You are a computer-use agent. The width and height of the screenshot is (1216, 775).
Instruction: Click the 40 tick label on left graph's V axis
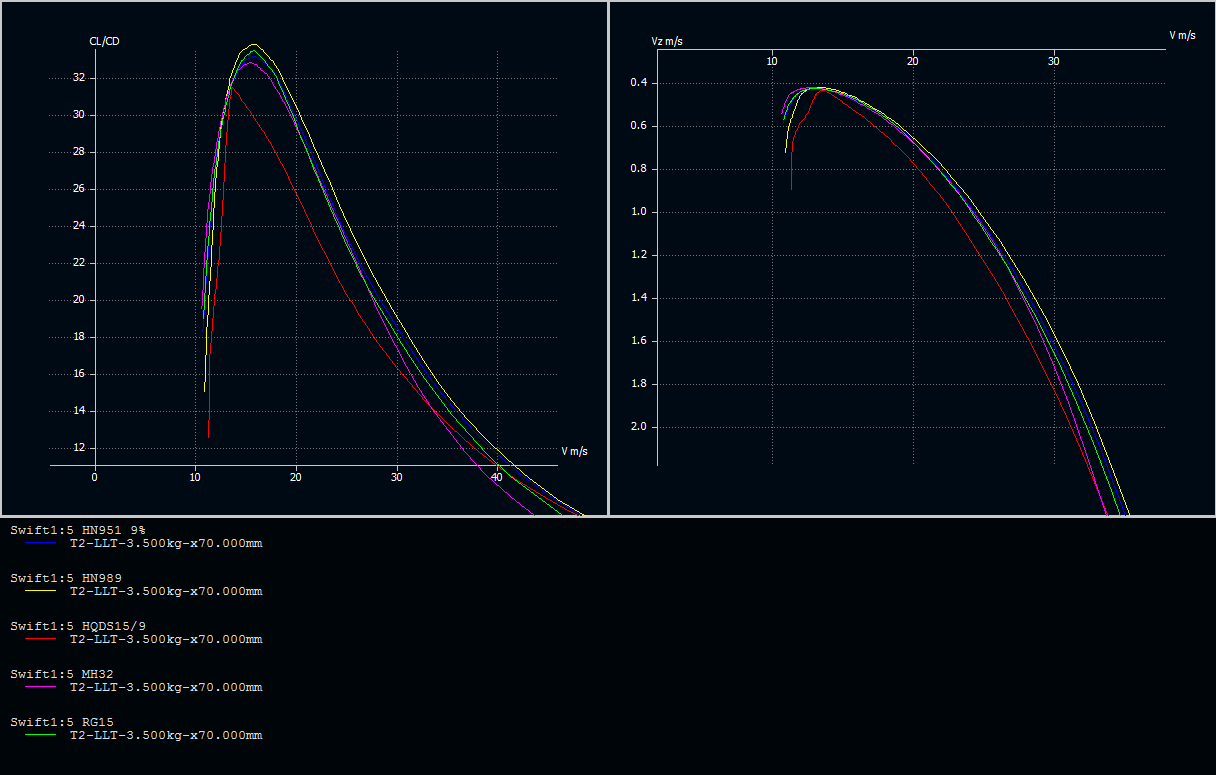click(x=497, y=477)
